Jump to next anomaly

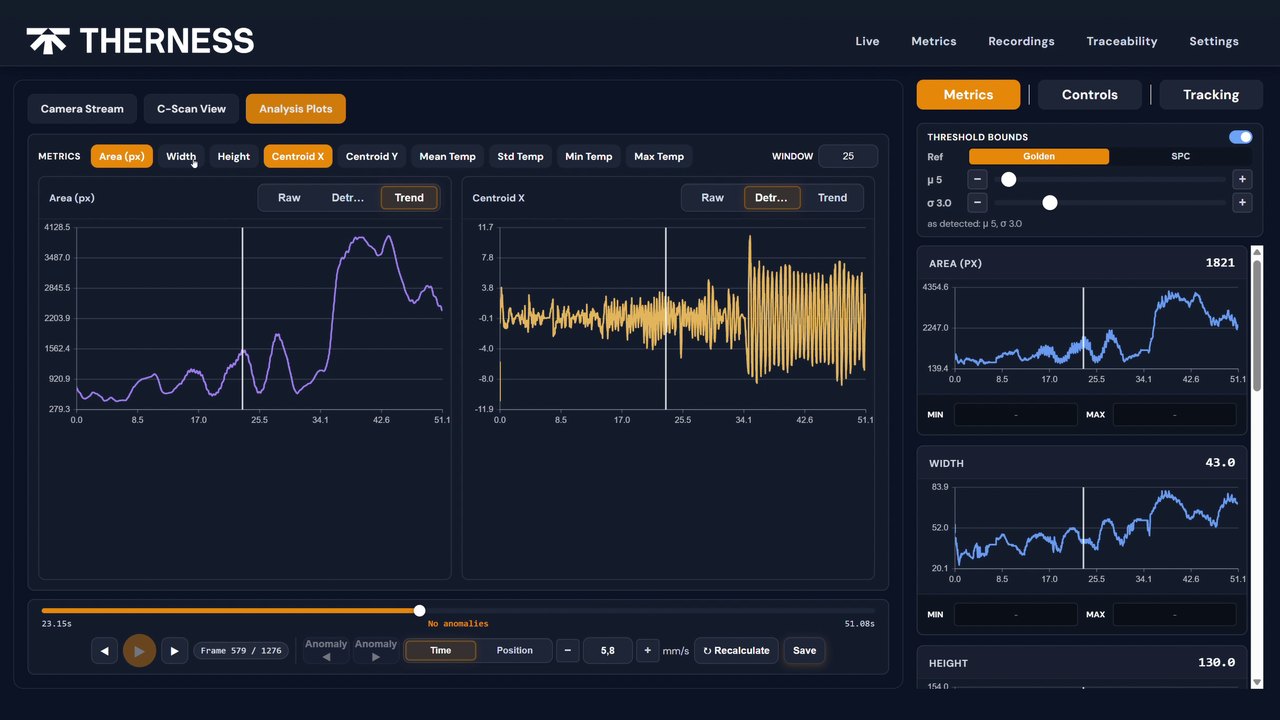pyautogui.click(x=376, y=651)
